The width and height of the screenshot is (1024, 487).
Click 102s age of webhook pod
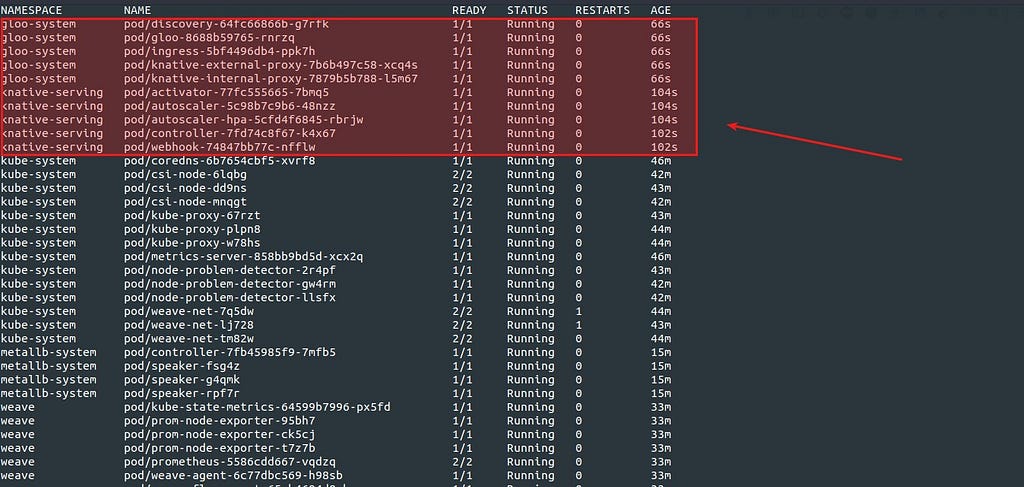664,148
